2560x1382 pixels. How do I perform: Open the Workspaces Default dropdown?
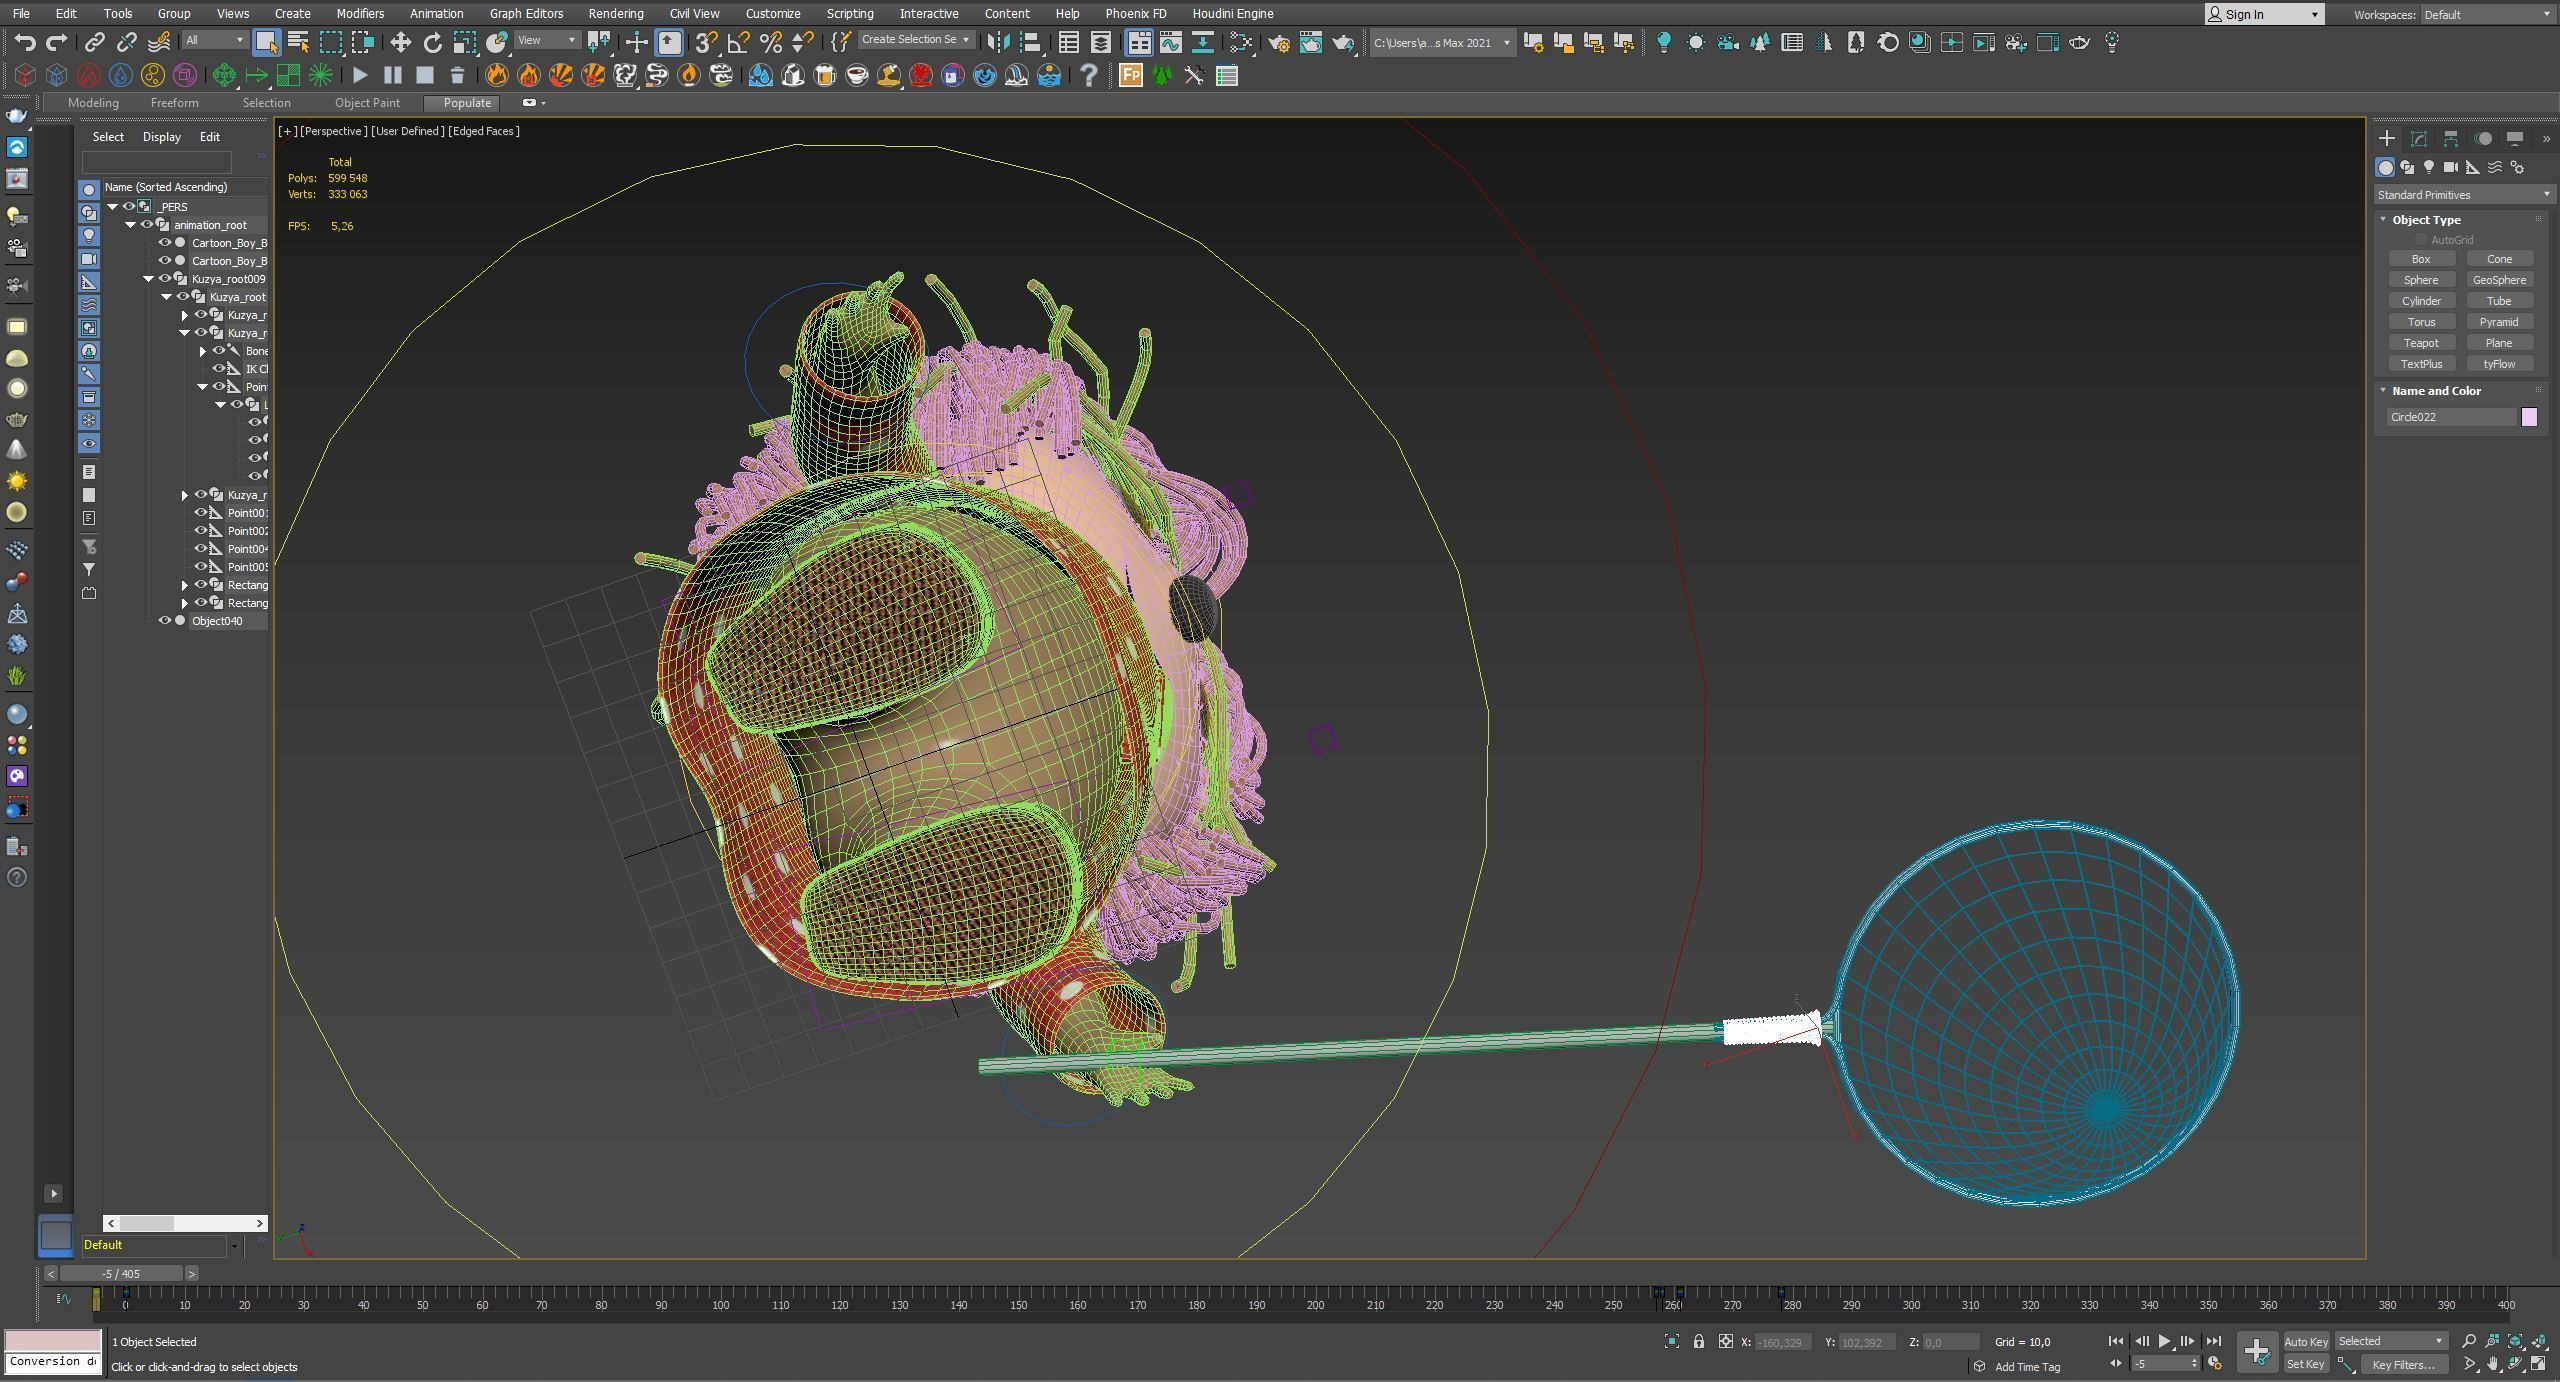(2487, 14)
